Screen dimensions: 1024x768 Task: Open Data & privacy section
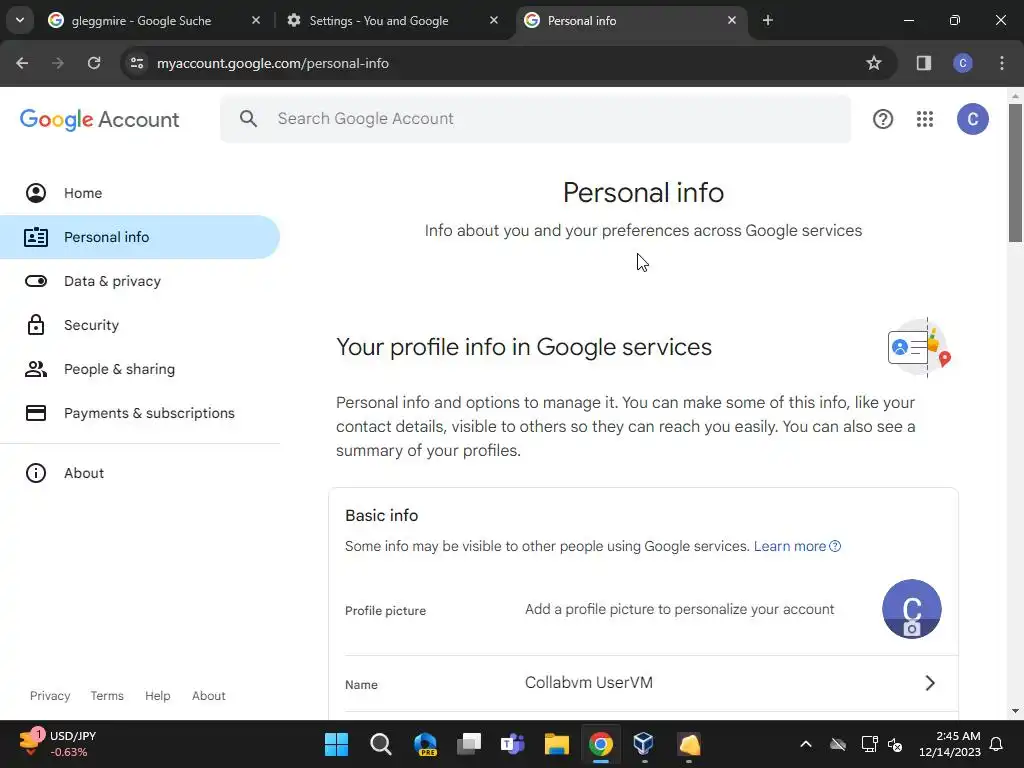click(x=140, y=281)
